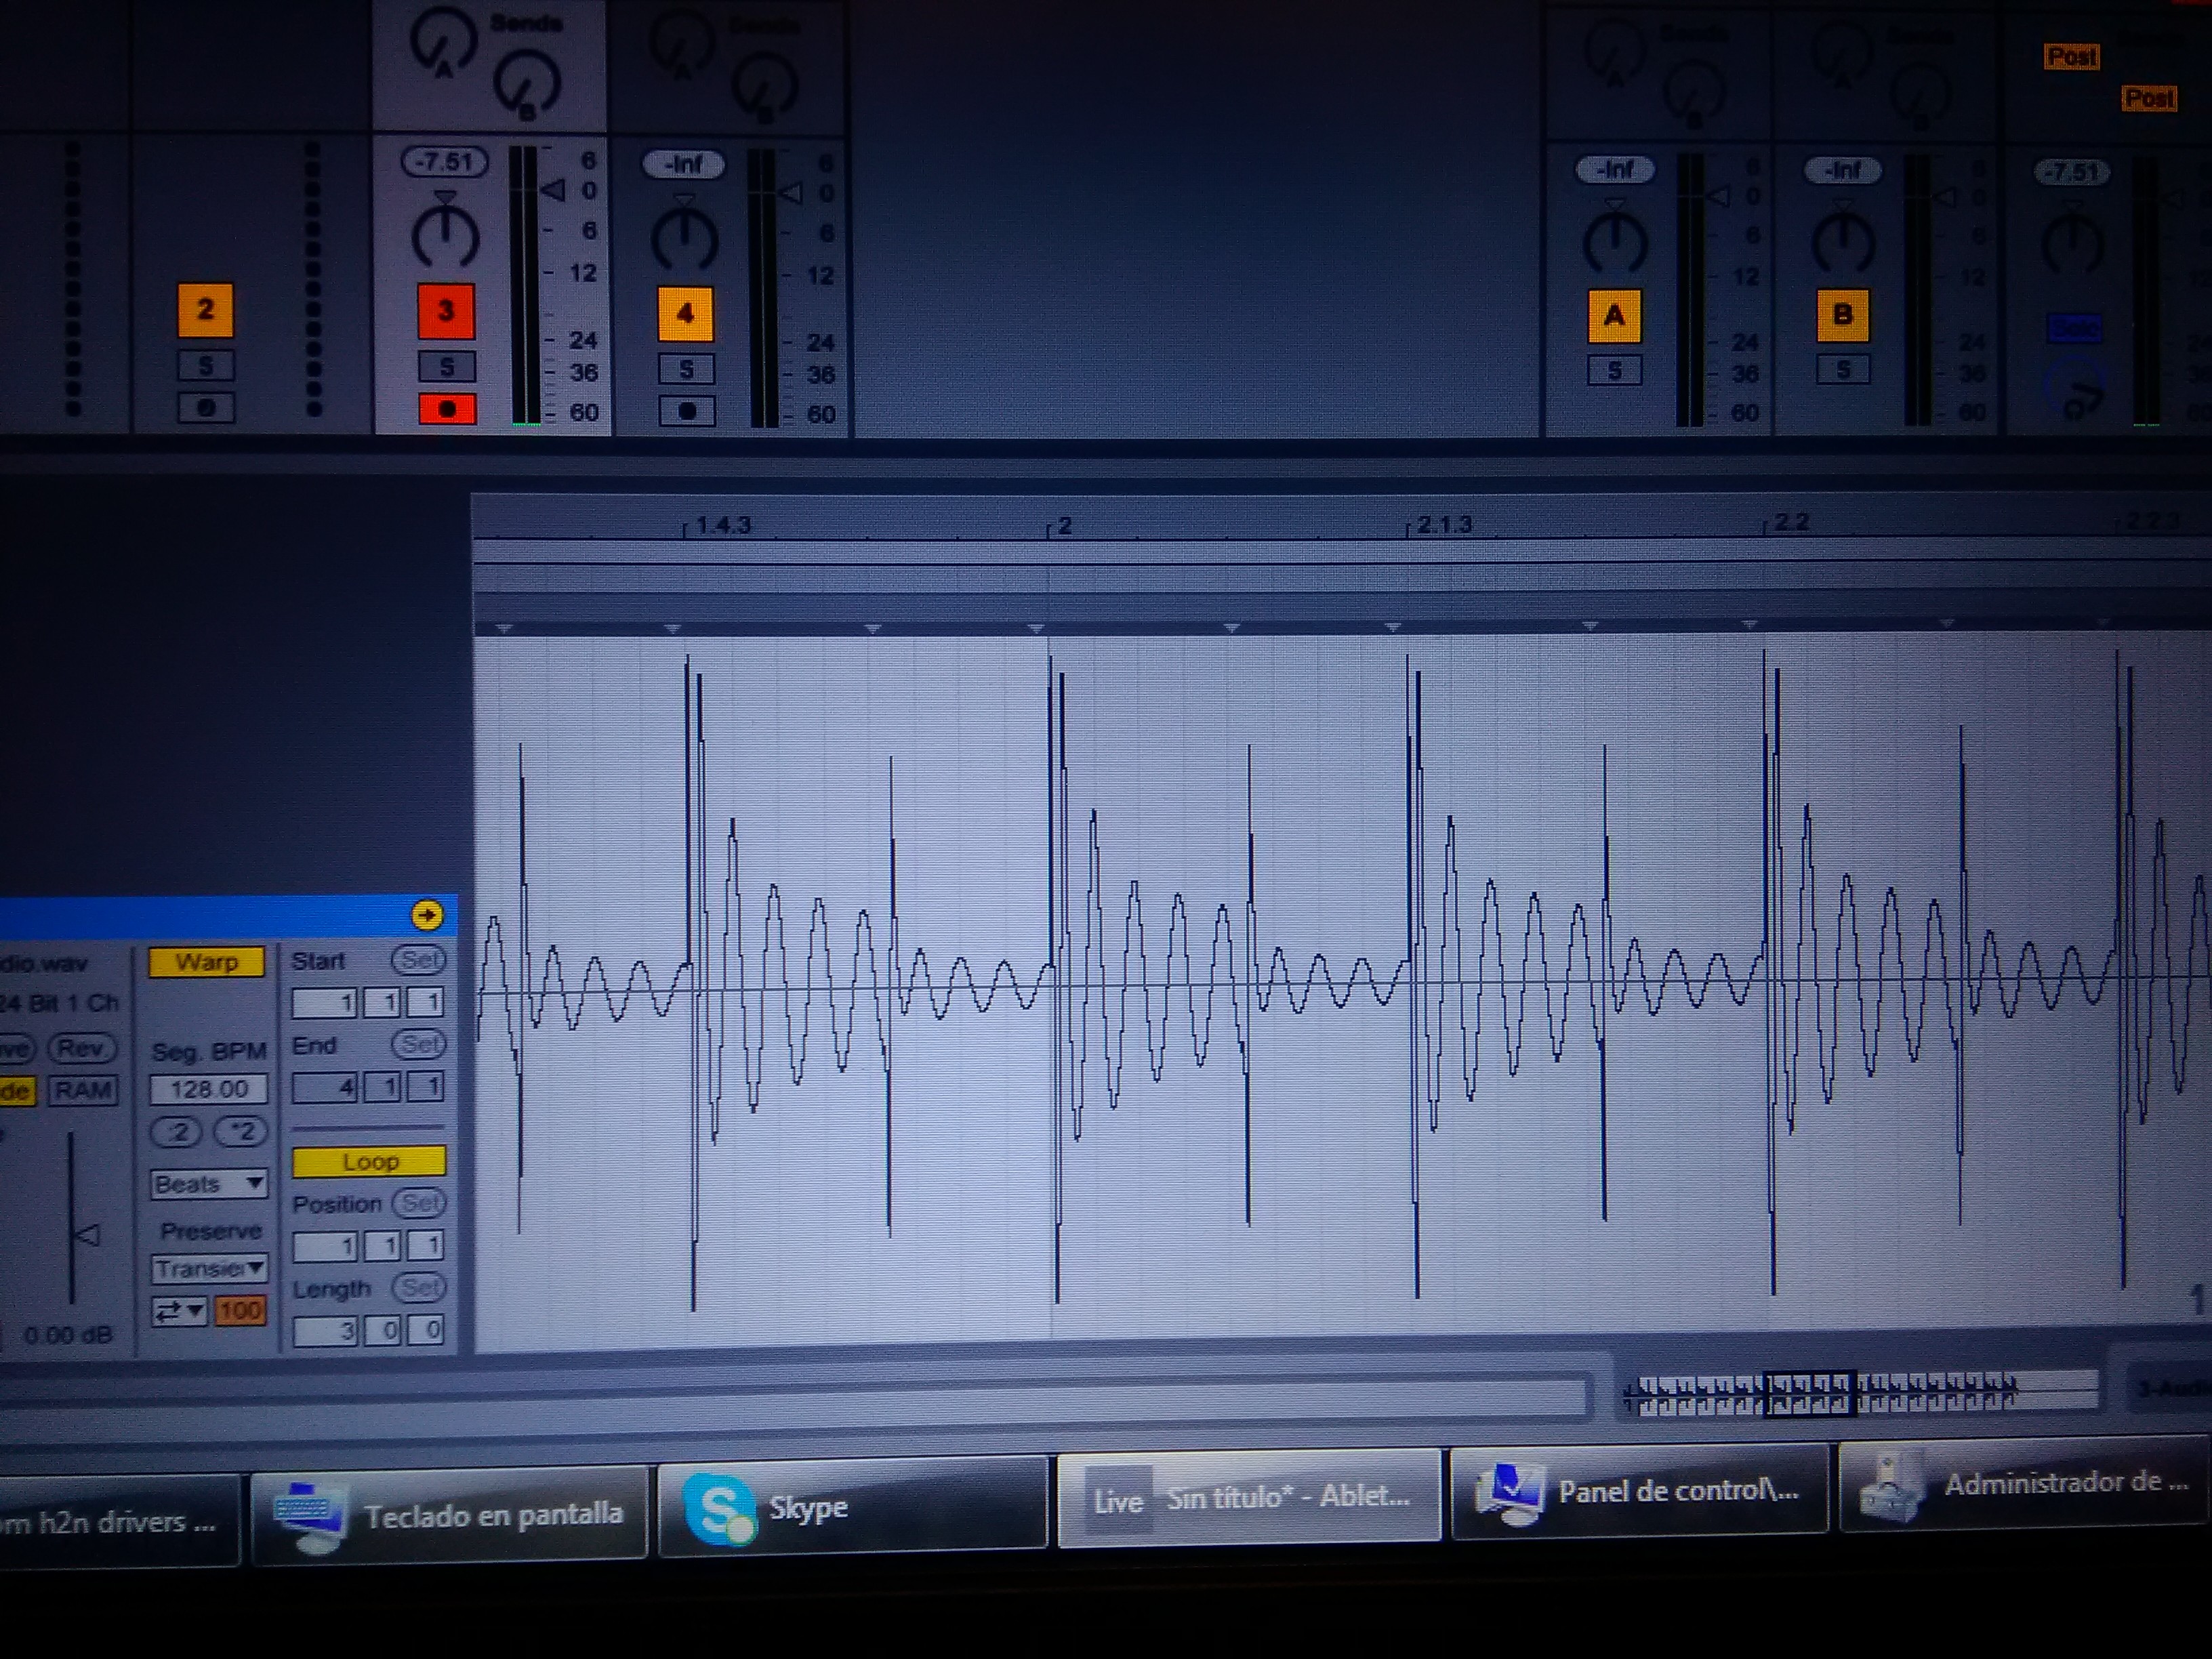Click the track 2 activator button
The height and width of the screenshot is (1659, 2212).
[205, 309]
